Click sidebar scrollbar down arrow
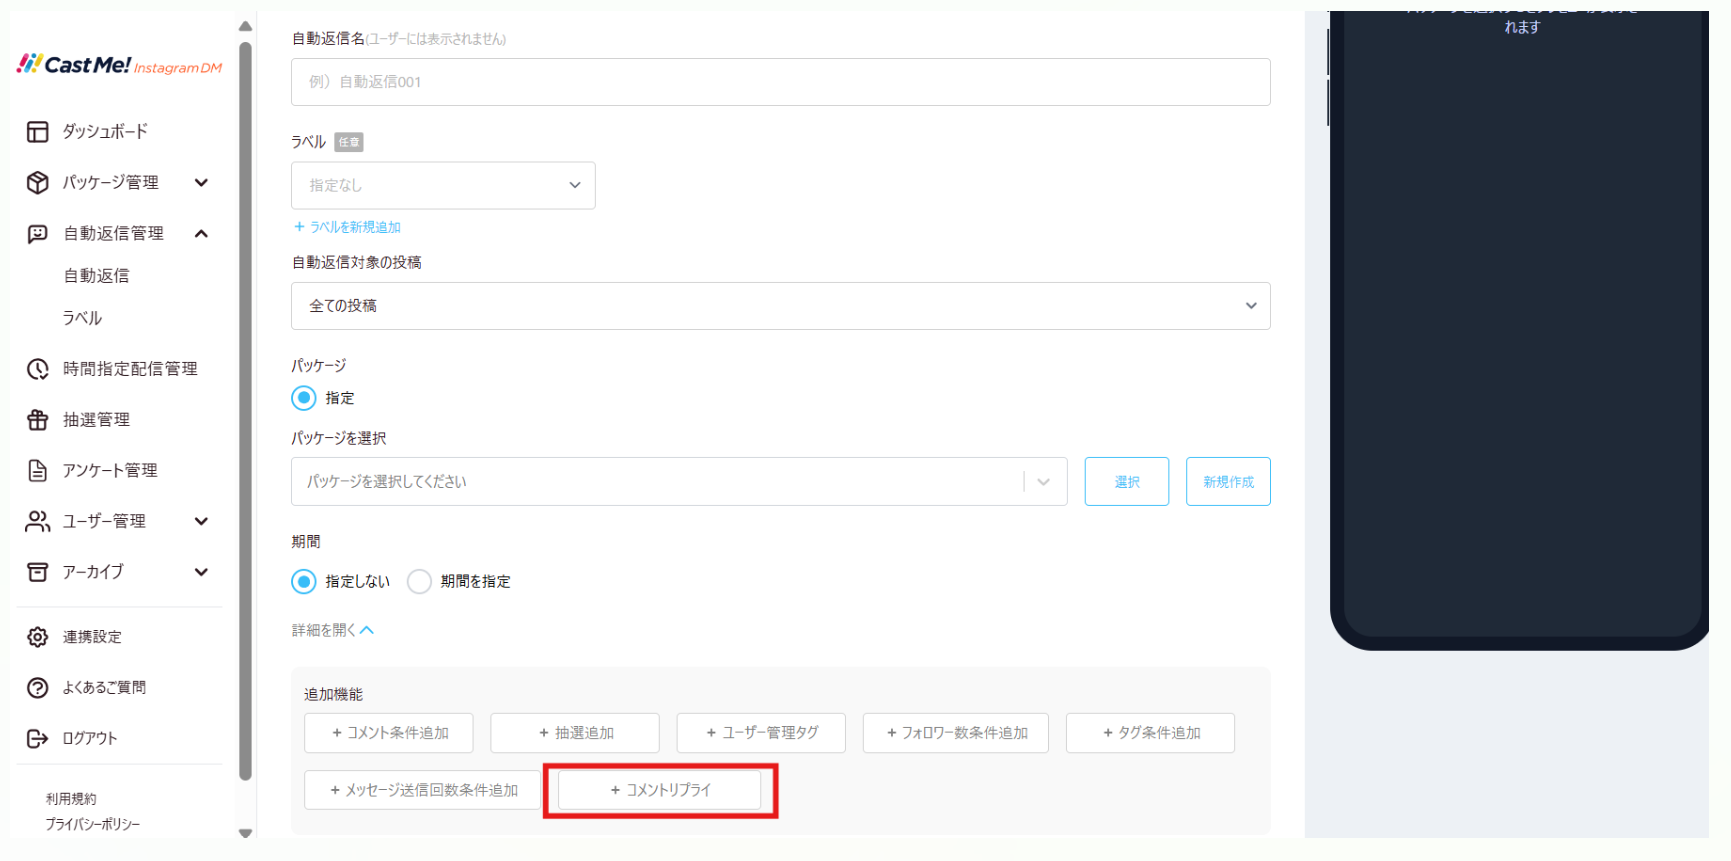This screenshot has height=861, width=1731. 245,833
